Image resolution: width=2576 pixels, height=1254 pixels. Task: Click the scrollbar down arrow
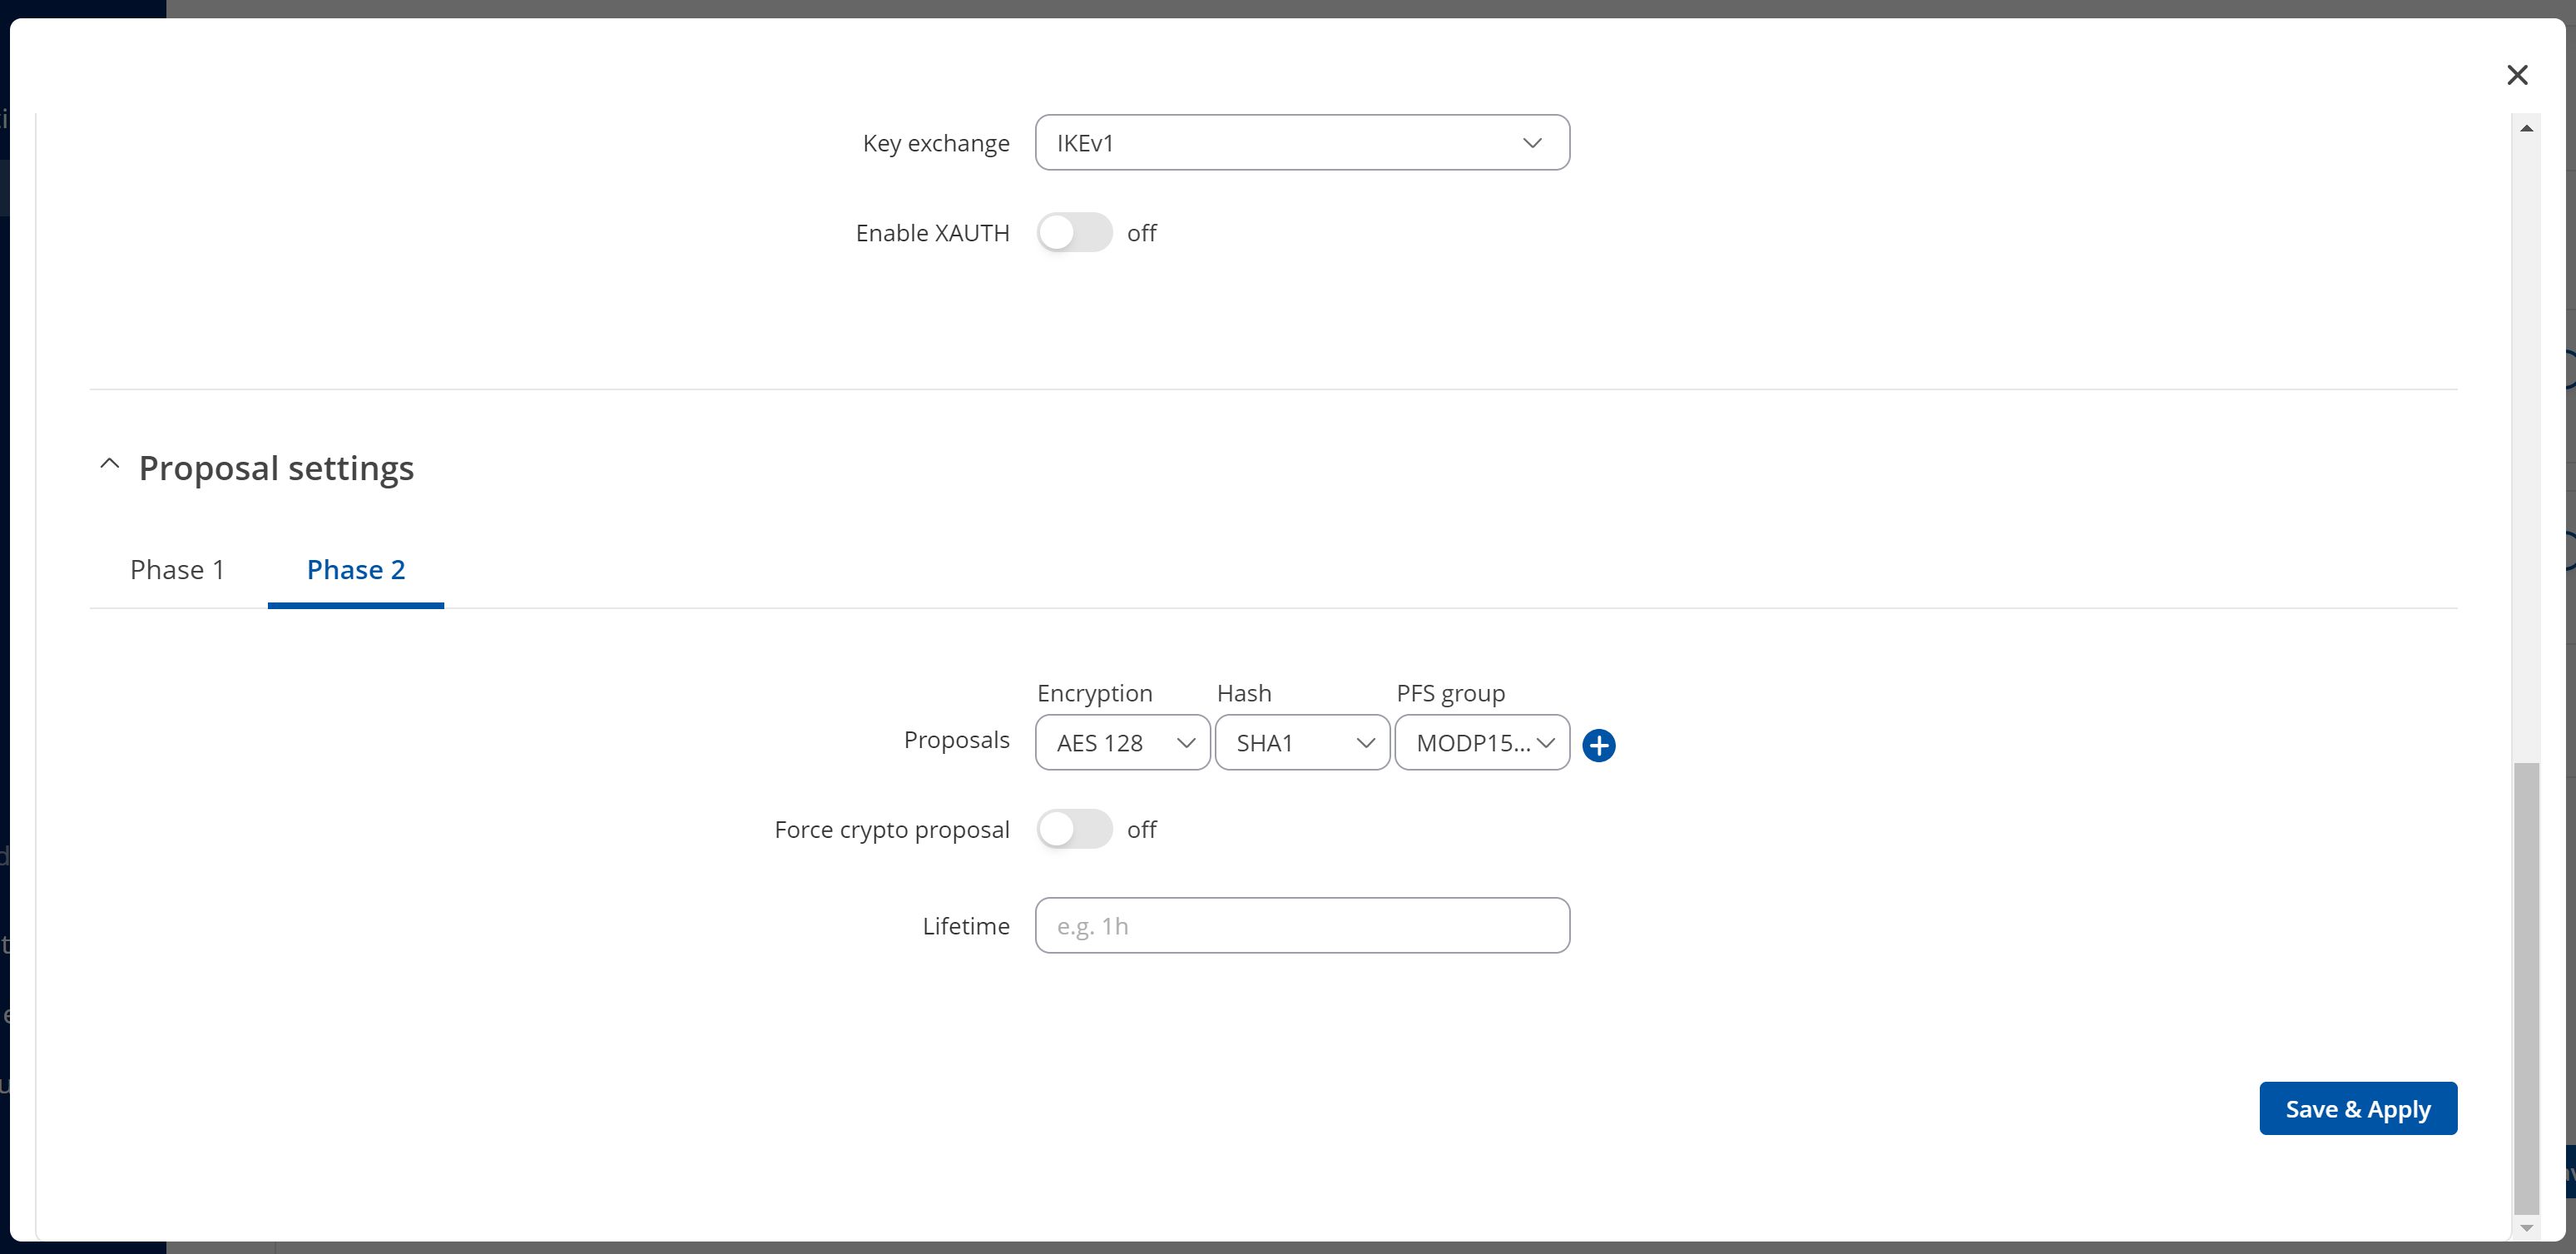[x=2526, y=1227]
